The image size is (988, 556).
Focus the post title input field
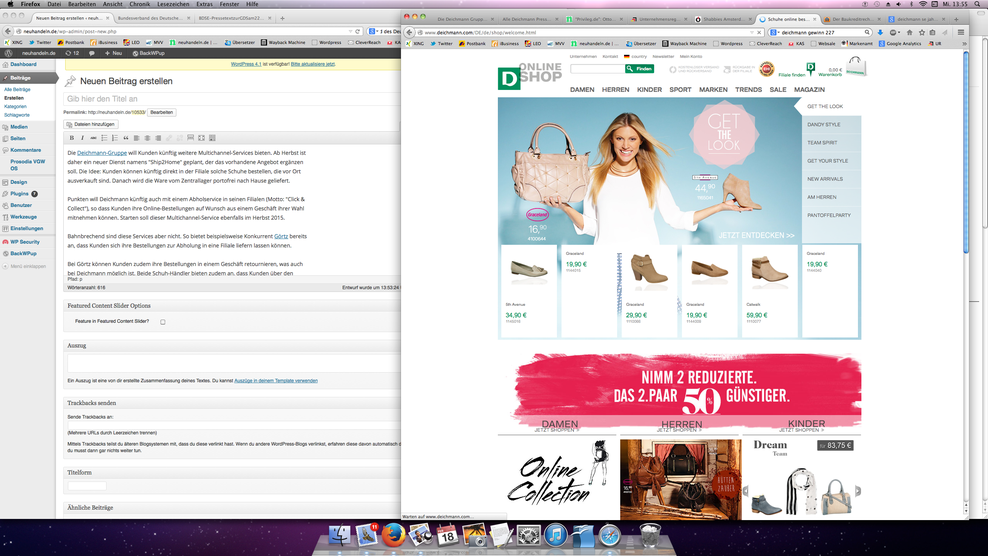coord(232,98)
